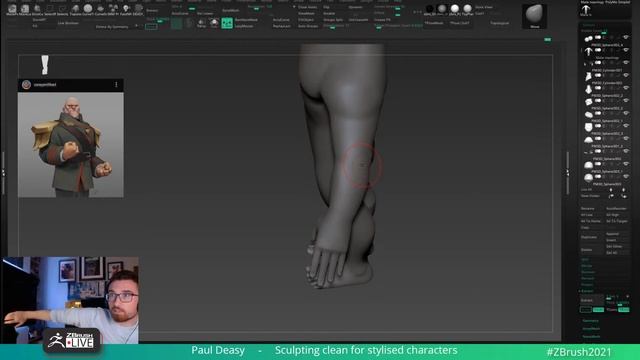This screenshot has width=640, height=360.
Task: Adjust the Thick slider under Extract
Action: [618, 303]
